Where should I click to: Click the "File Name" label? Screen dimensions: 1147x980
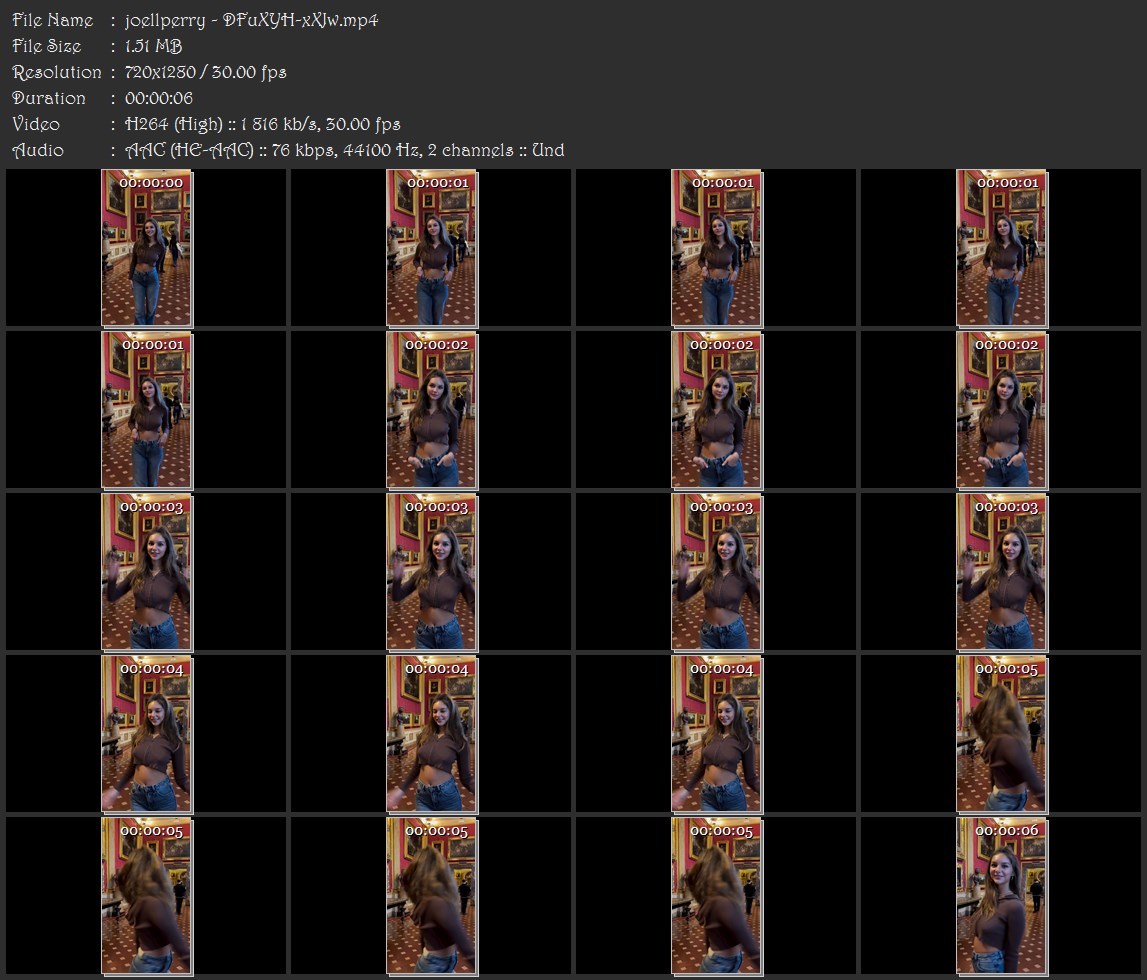point(53,20)
